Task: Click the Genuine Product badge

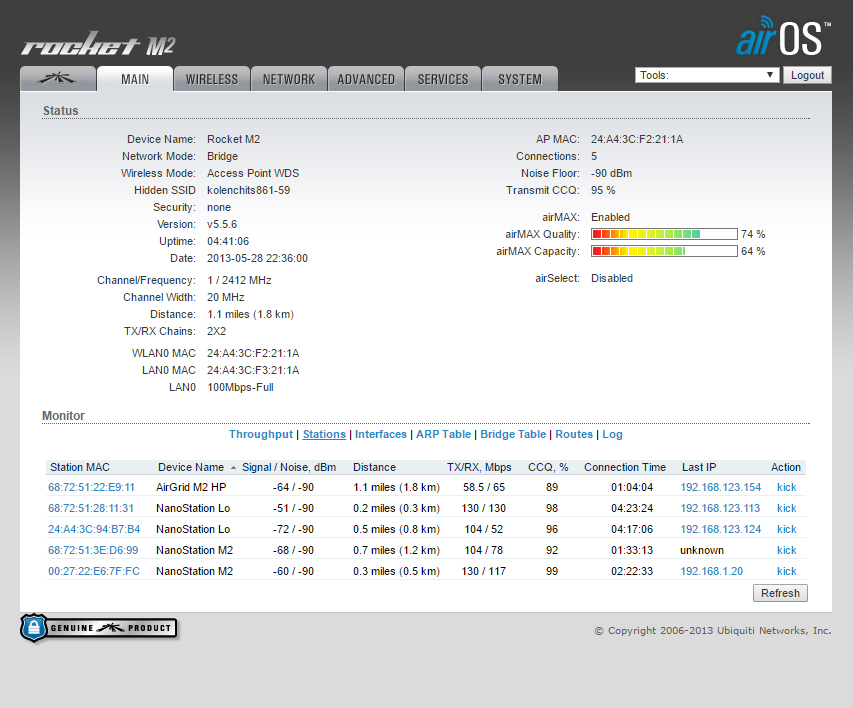Action: tap(99, 628)
